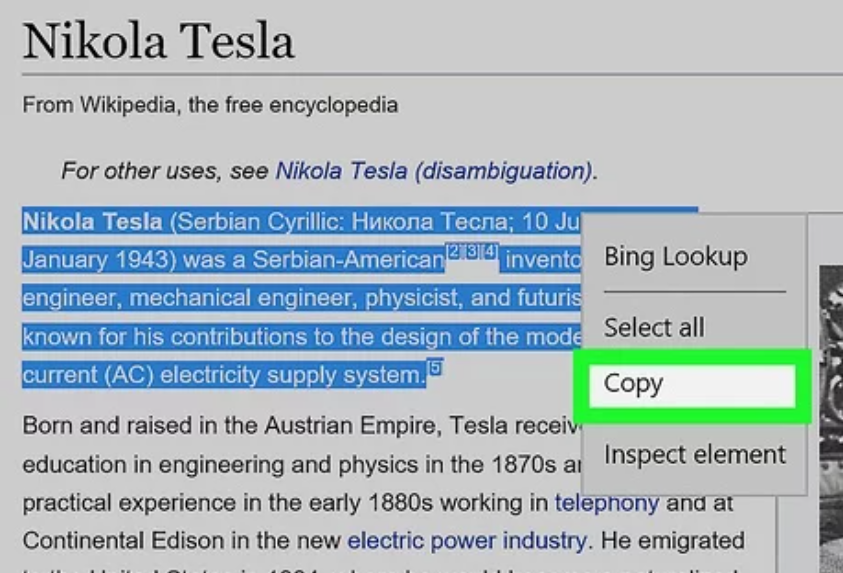The height and width of the screenshot is (573, 843).
Task: Click the bold Nikola Tesla in highlighted text
Action: pyautogui.click(x=92, y=222)
